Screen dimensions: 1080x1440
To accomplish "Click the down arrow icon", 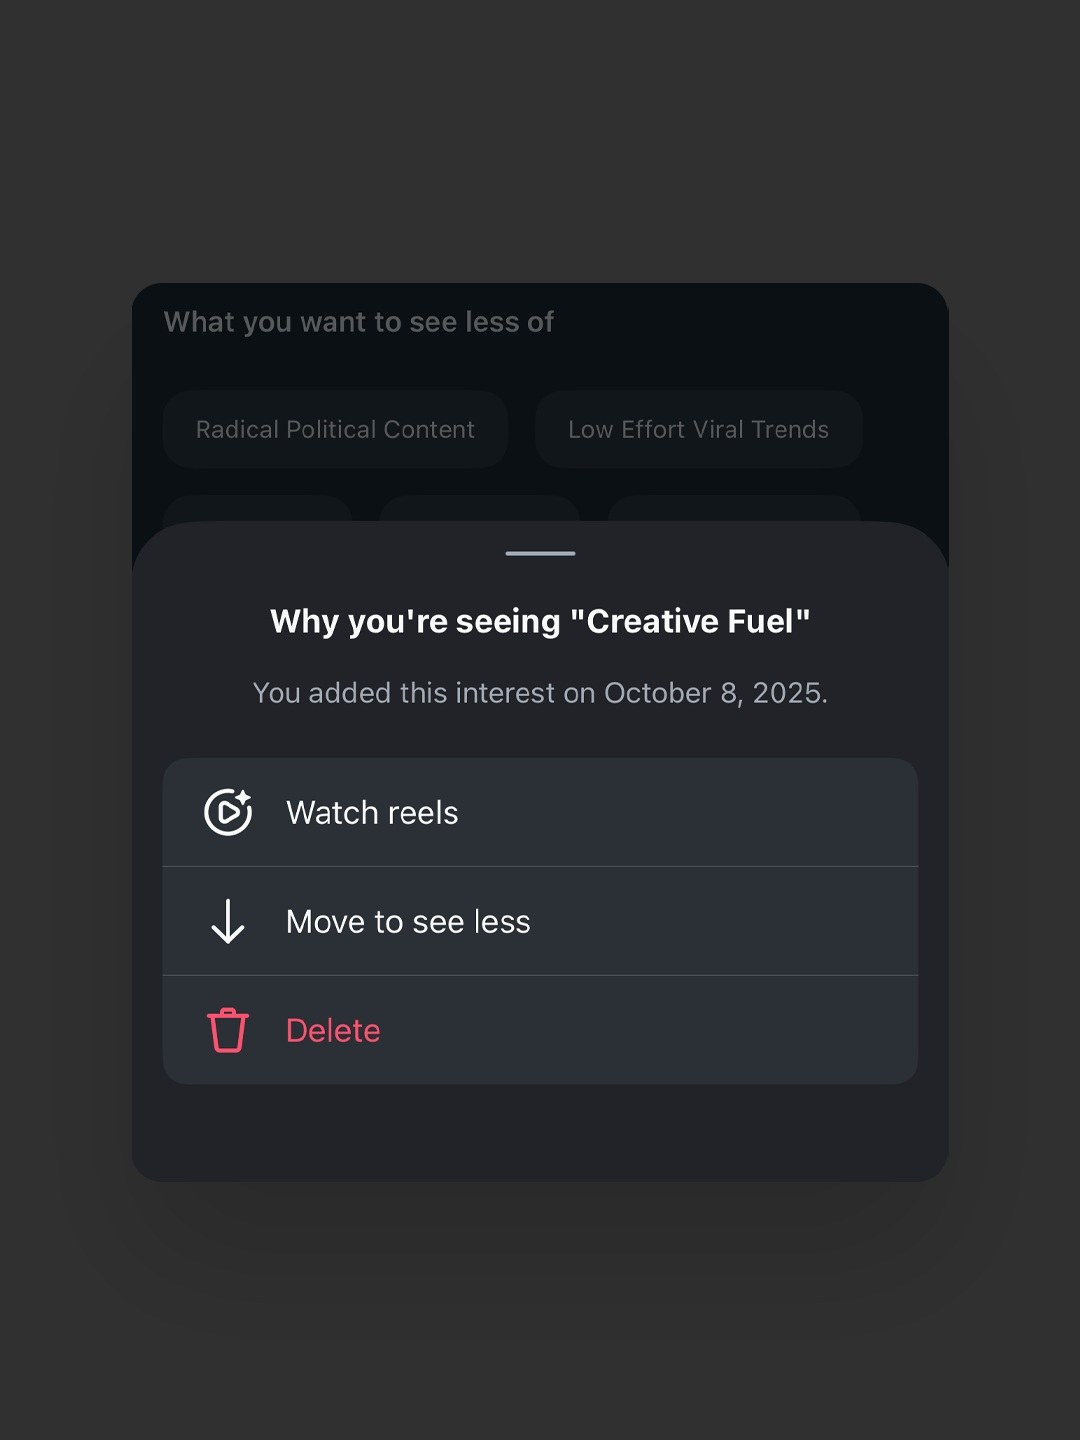I will coord(228,921).
